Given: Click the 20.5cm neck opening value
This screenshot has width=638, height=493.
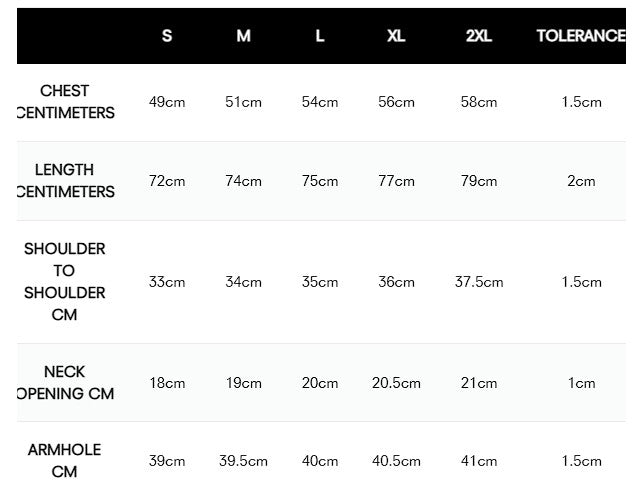Looking at the screenshot, I should click(x=396, y=383).
